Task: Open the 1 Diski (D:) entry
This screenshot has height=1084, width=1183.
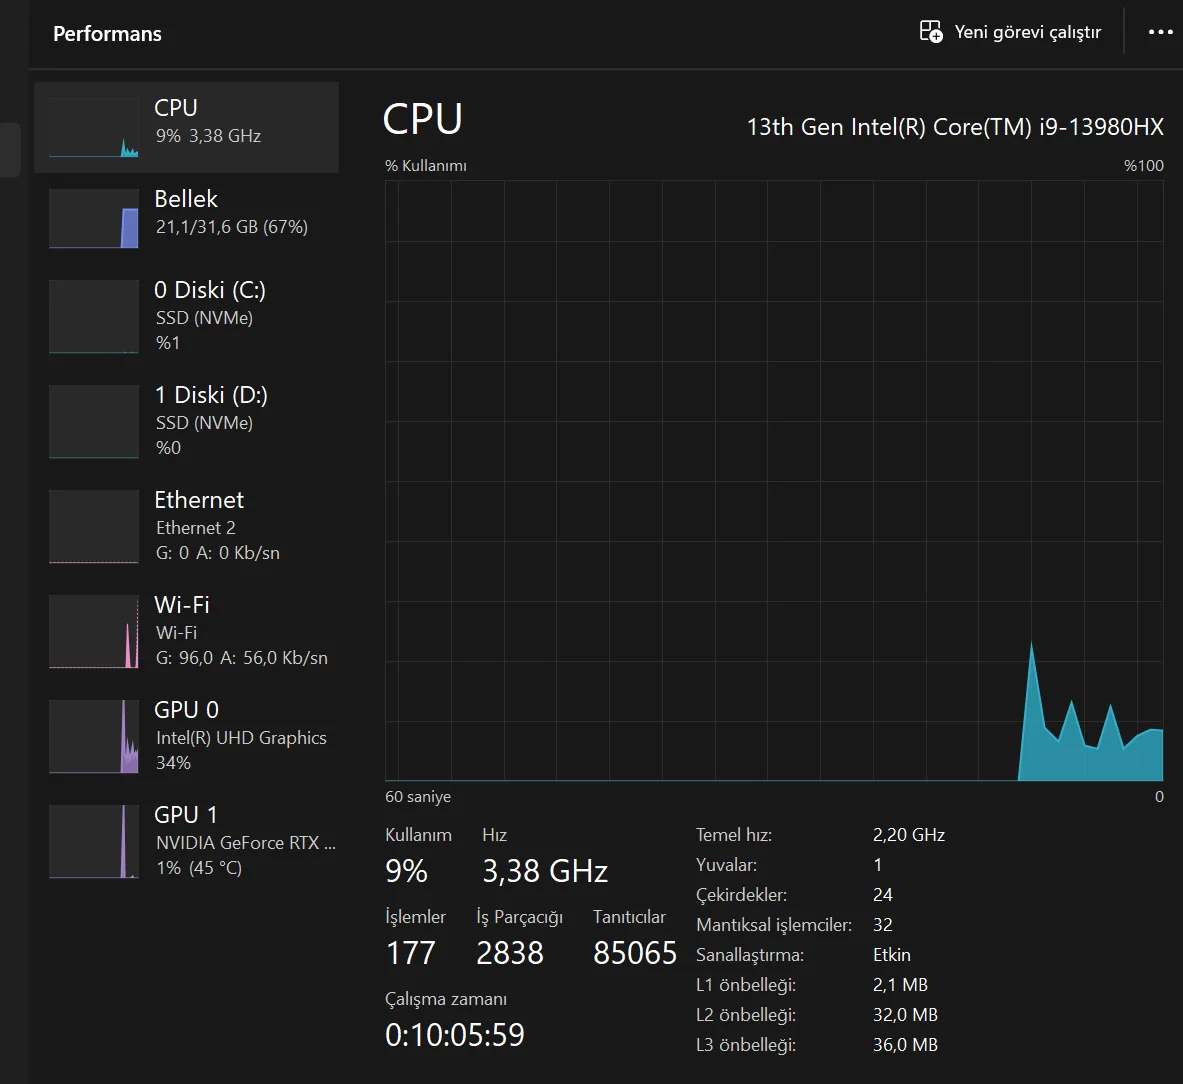Action: click(186, 421)
